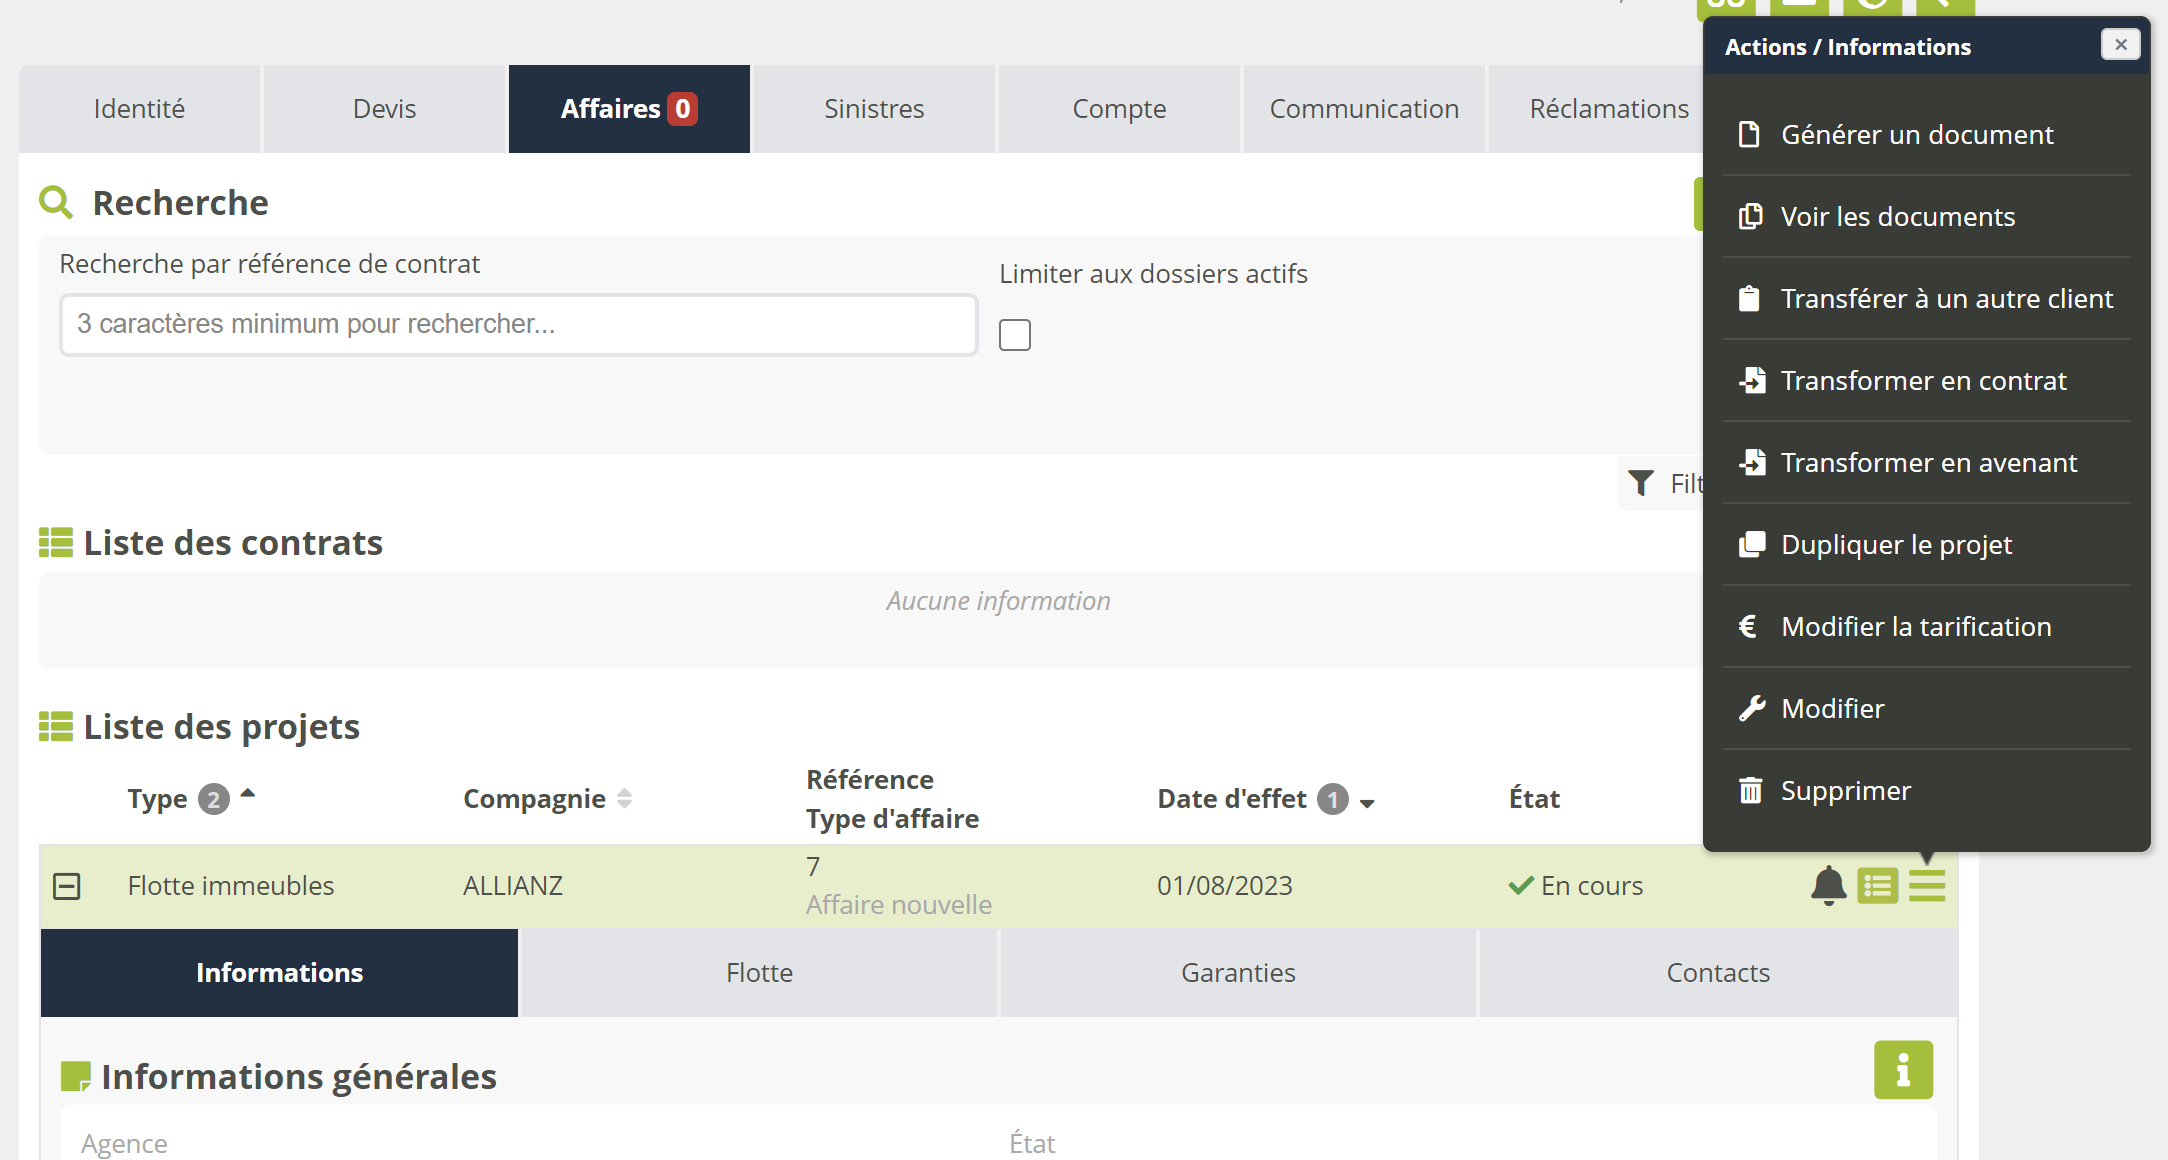Screen dimensions: 2168x1160
Task: Open the green list details icon
Action: tap(1877, 885)
